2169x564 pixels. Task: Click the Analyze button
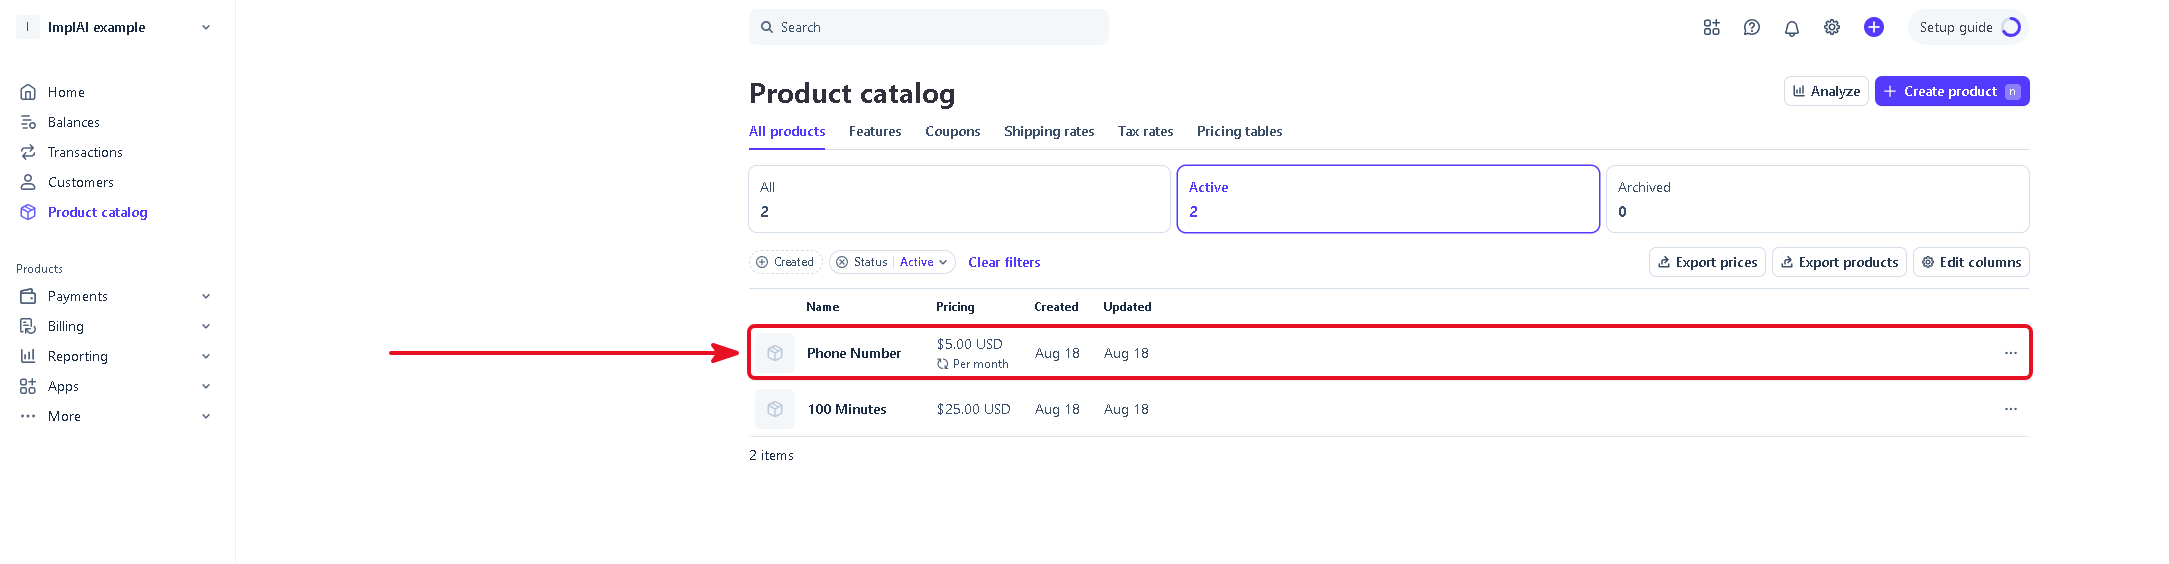[1826, 91]
